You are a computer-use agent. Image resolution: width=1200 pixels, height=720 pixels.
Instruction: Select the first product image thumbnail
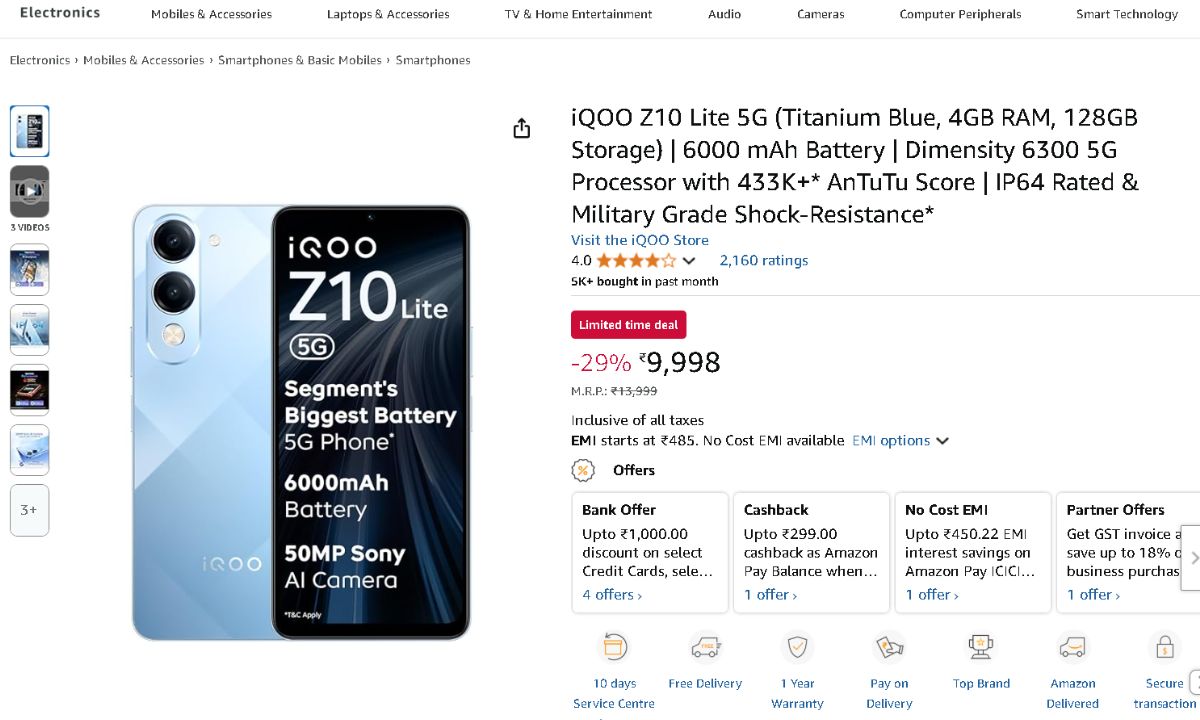pos(30,131)
